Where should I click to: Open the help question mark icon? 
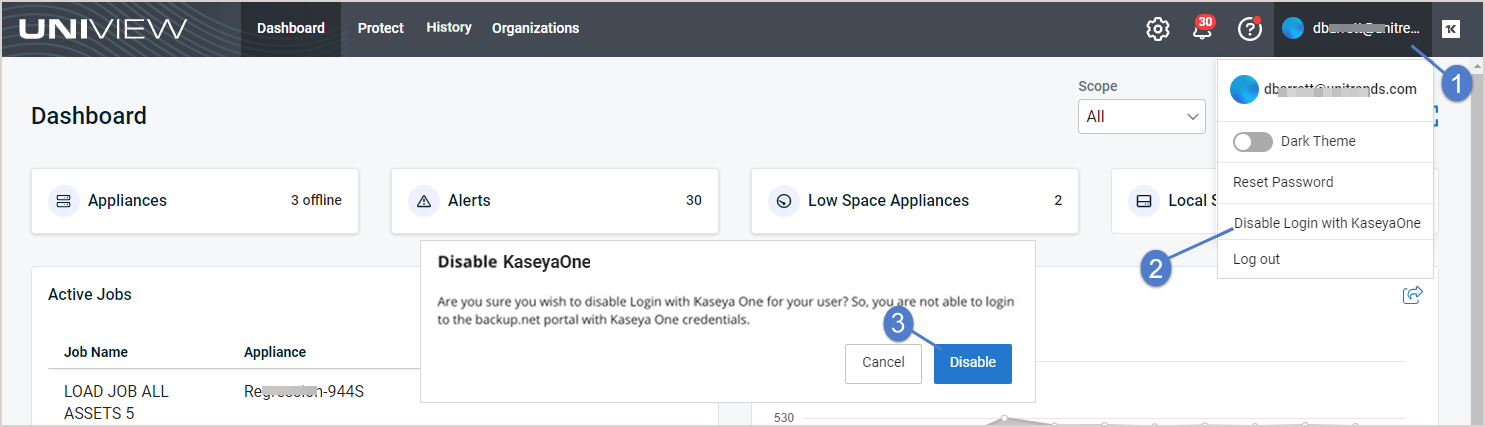pyautogui.click(x=1250, y=29)
